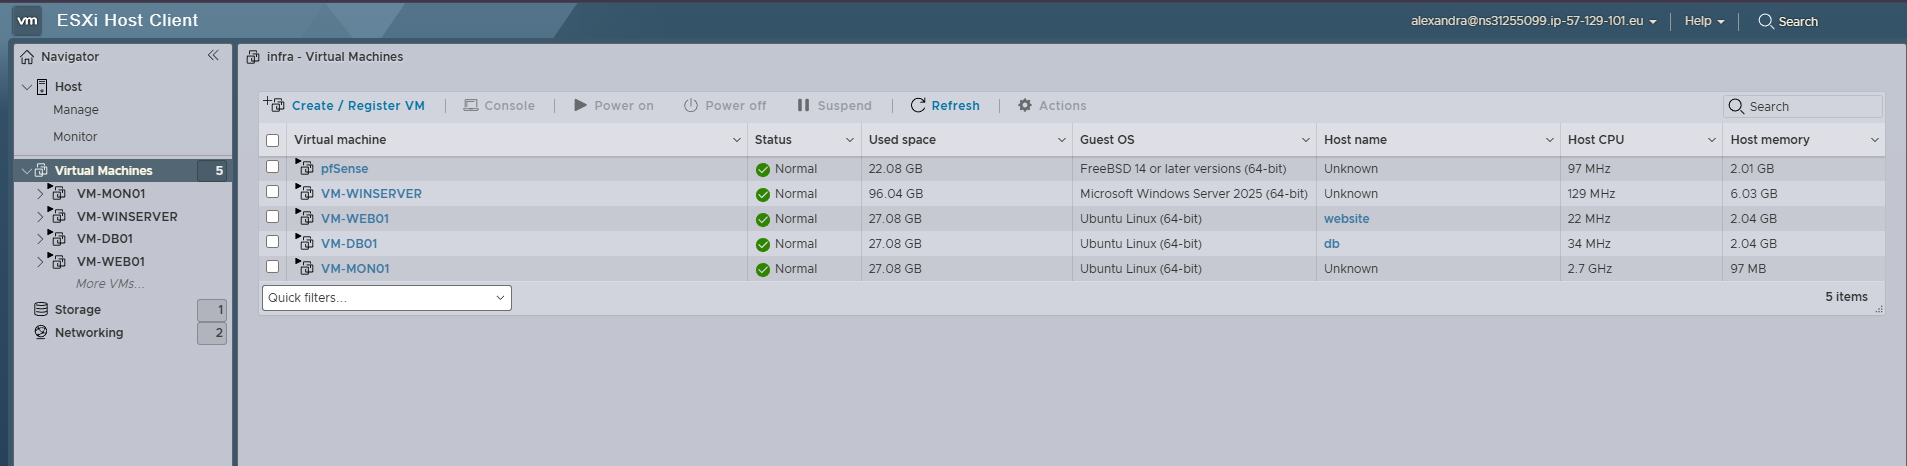This screenshot has height=466, width=1907.
Task: Tick the checkbox for pfSense VM
Action: coord(272,167)
